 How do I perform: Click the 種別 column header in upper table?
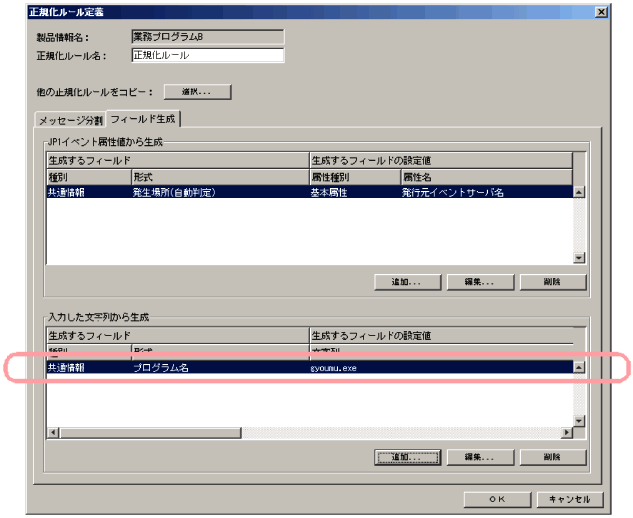pyautogui.click(x=89, y=177)
